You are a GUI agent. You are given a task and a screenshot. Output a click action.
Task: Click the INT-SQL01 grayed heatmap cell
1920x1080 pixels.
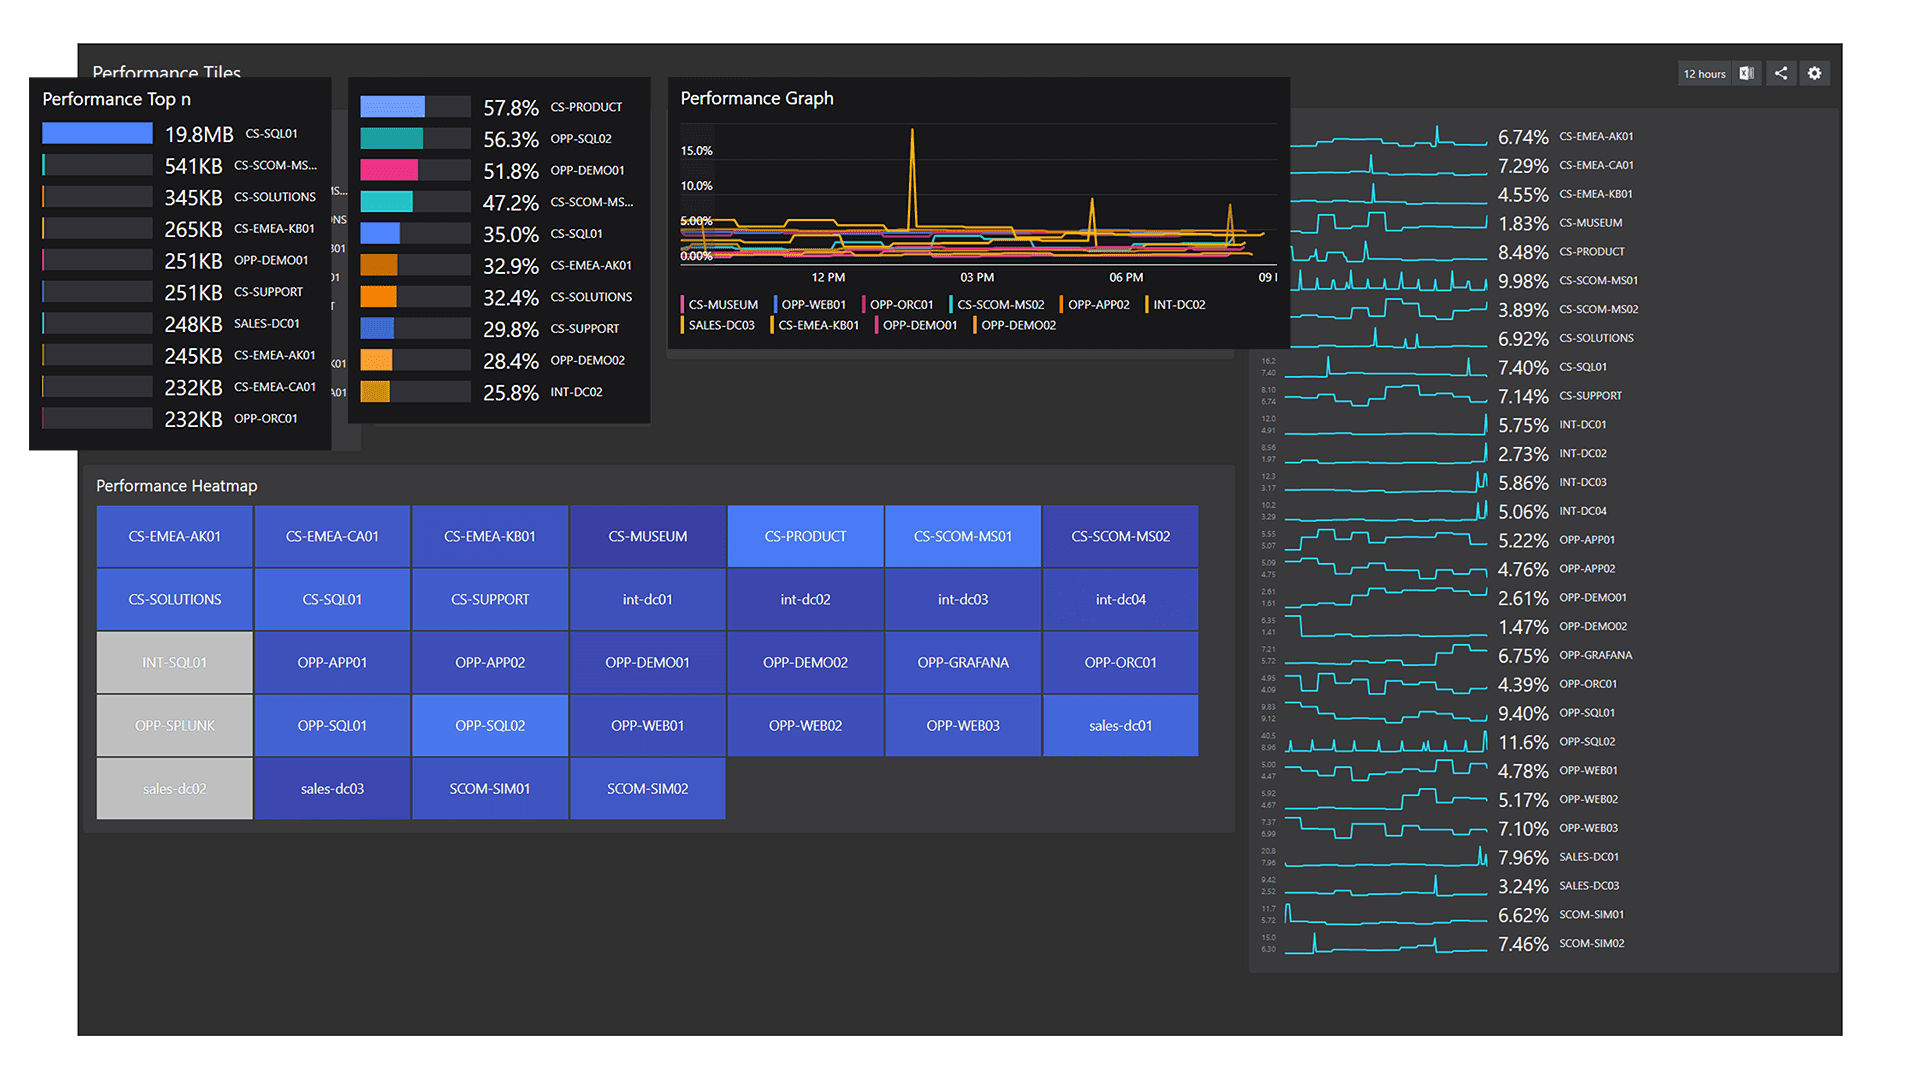coord(174,662)
